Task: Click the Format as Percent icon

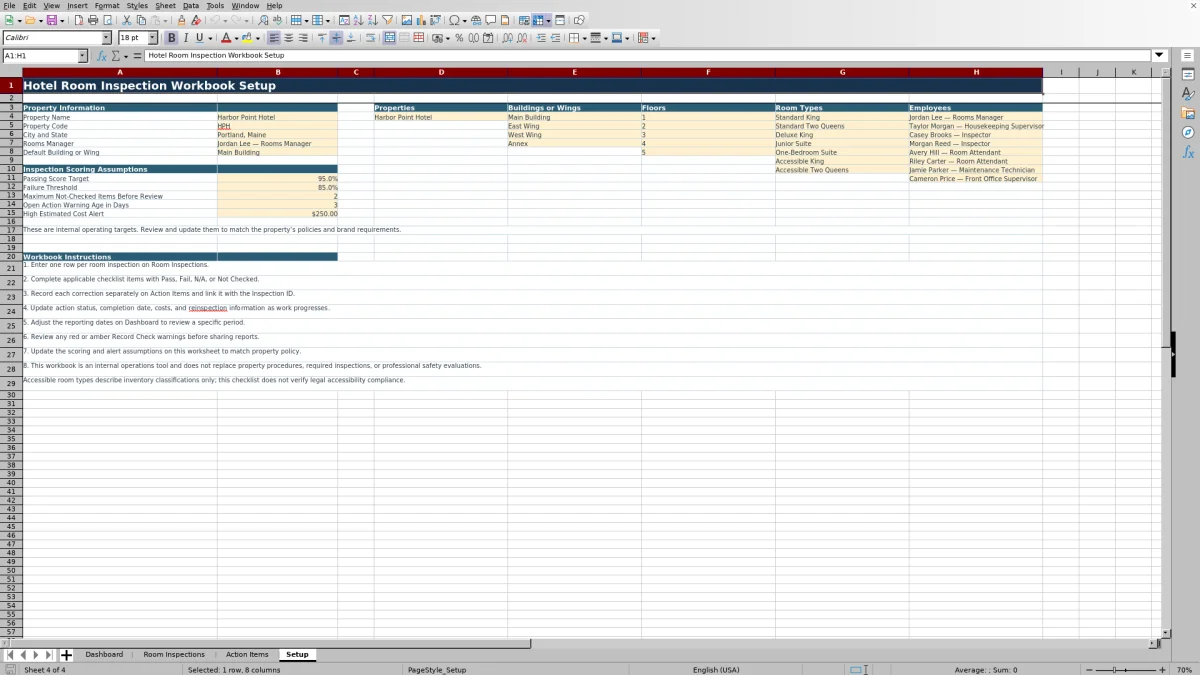Action: point(459,38)
